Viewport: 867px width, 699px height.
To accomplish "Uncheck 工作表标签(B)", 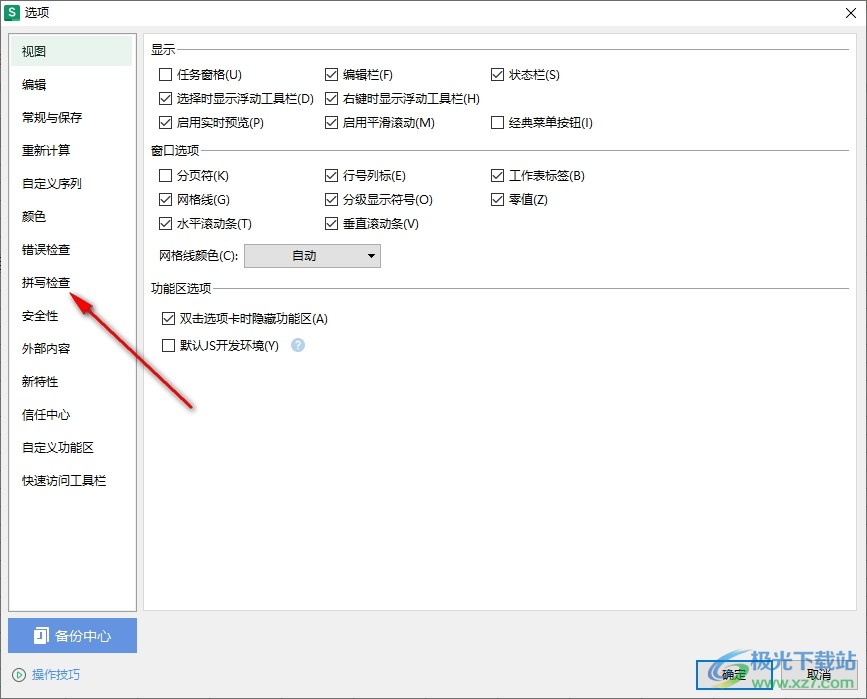I will pos(497,176).
